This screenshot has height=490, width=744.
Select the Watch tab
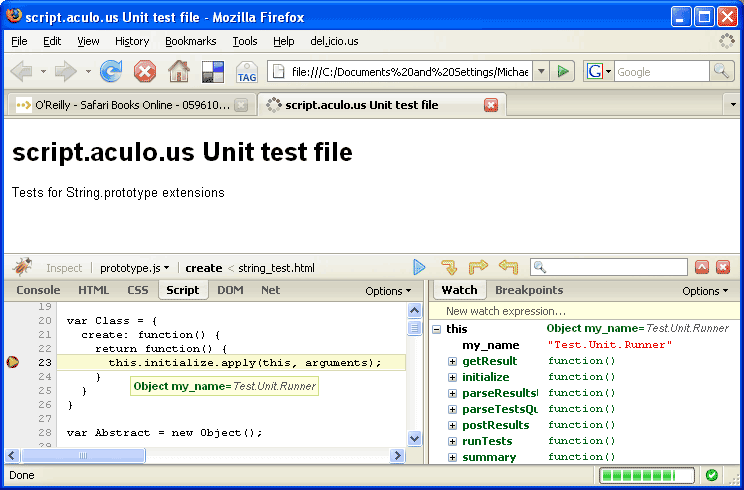pos(459,290)
